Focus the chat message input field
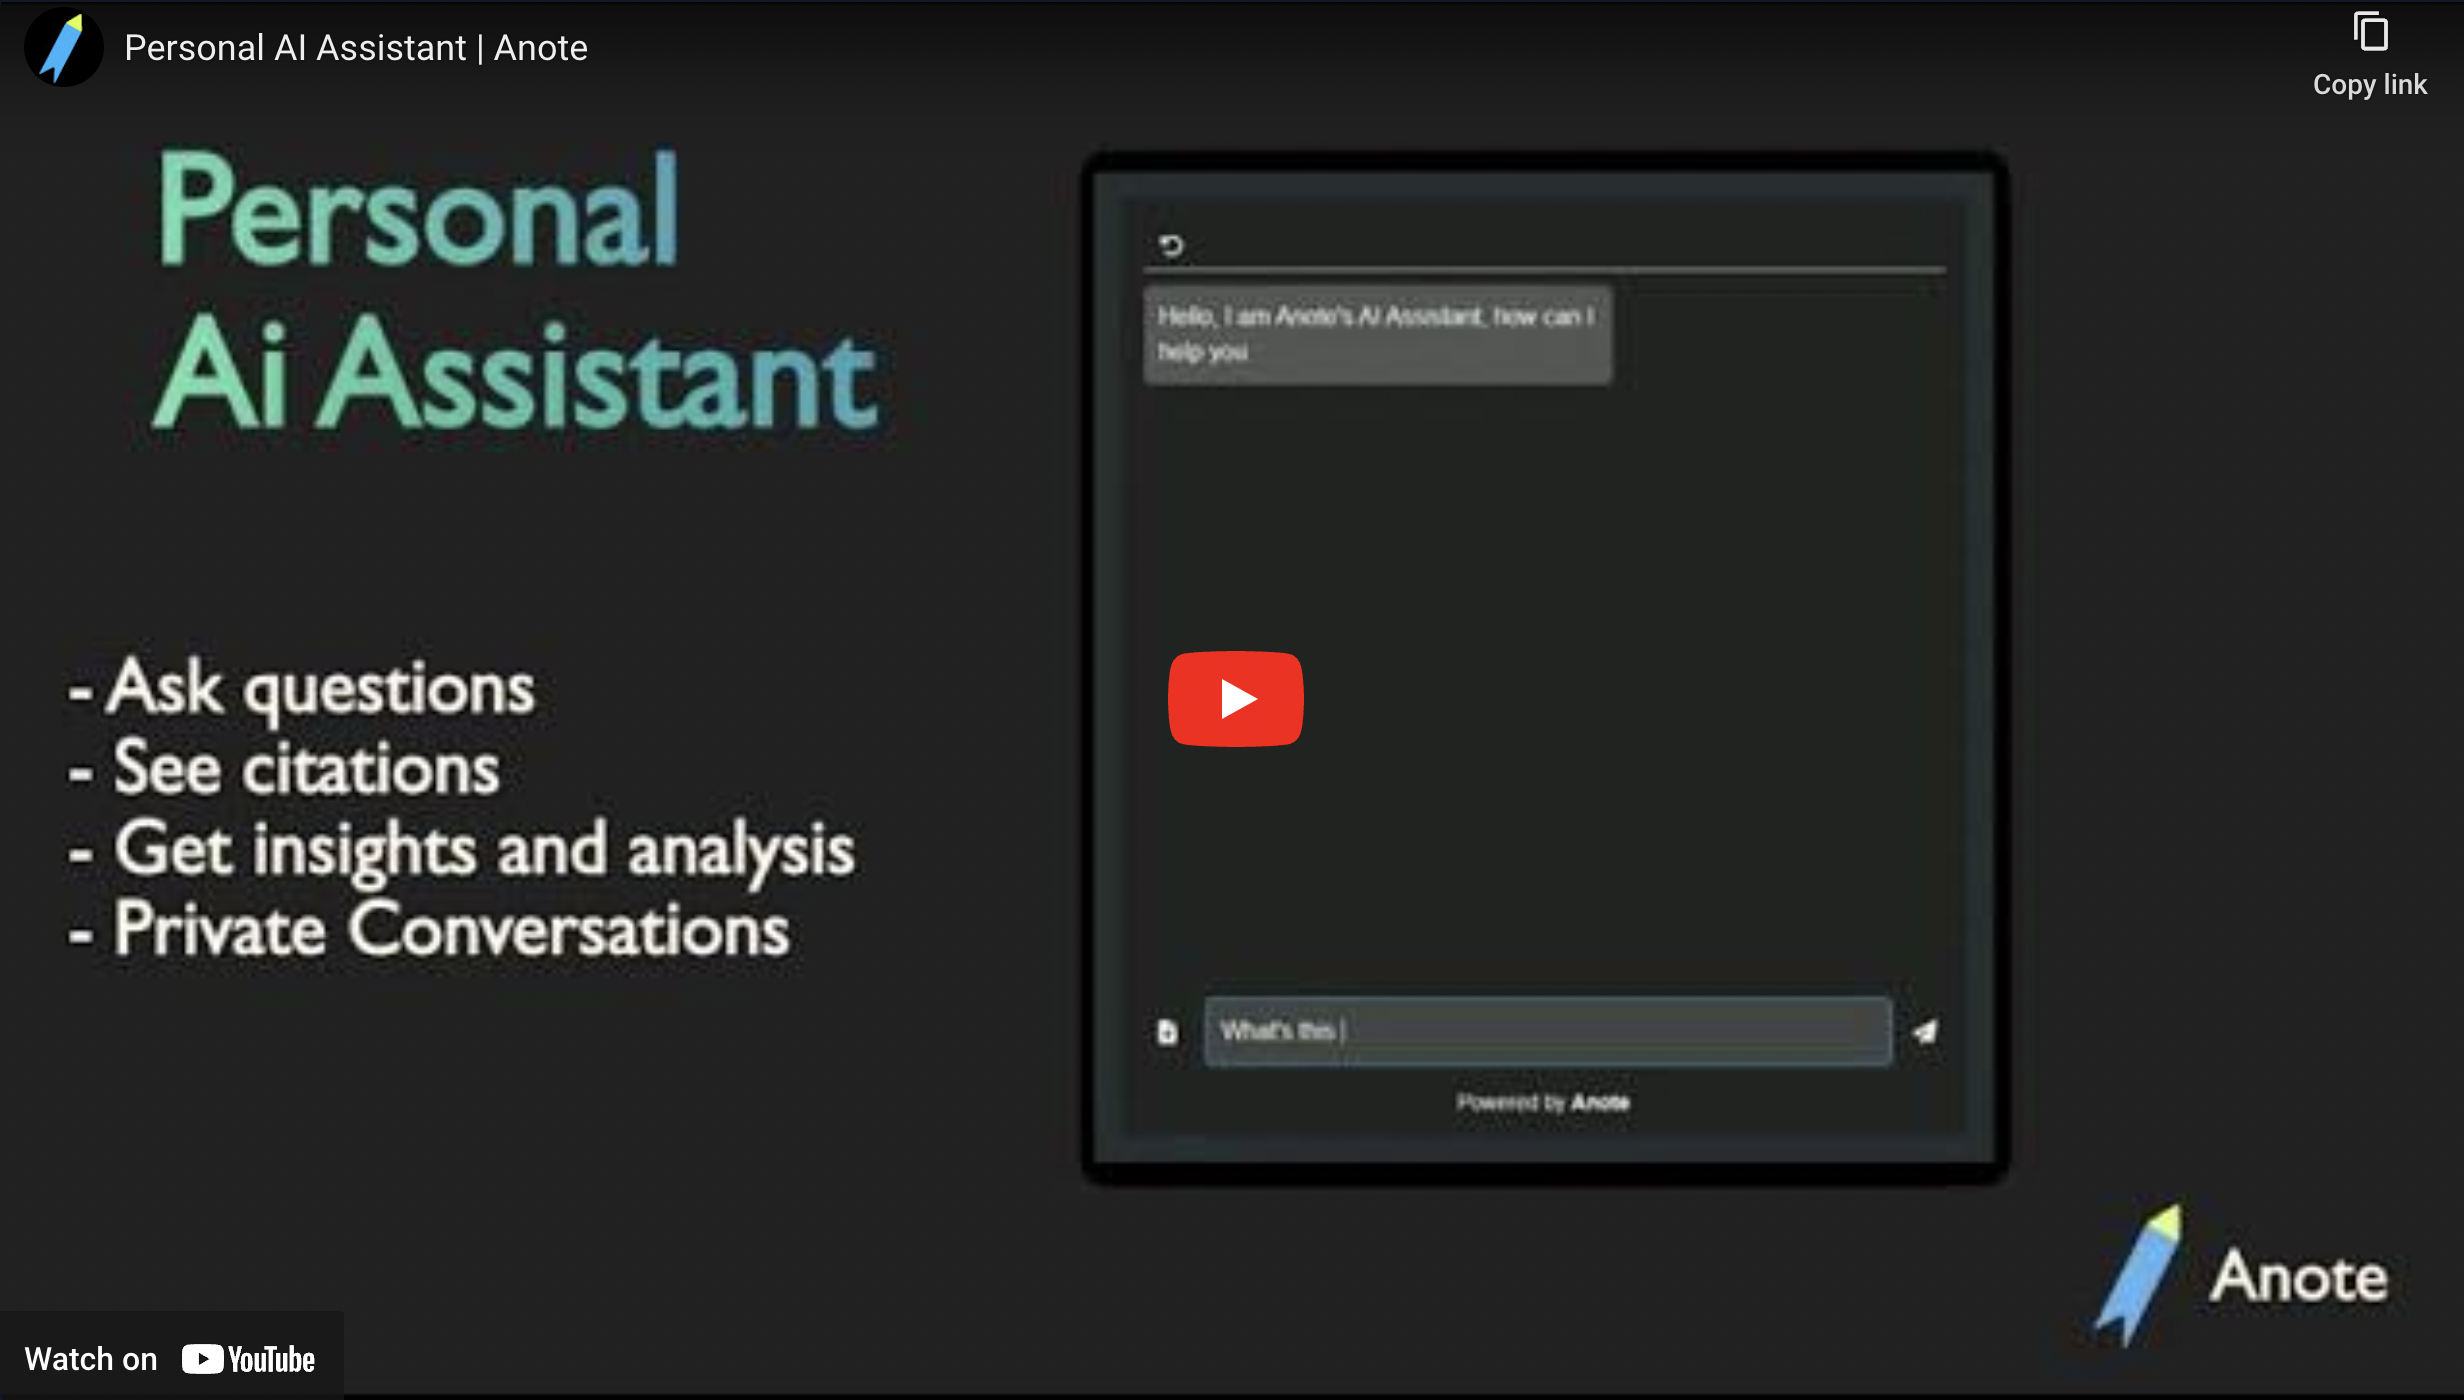 (1548, 1031)
